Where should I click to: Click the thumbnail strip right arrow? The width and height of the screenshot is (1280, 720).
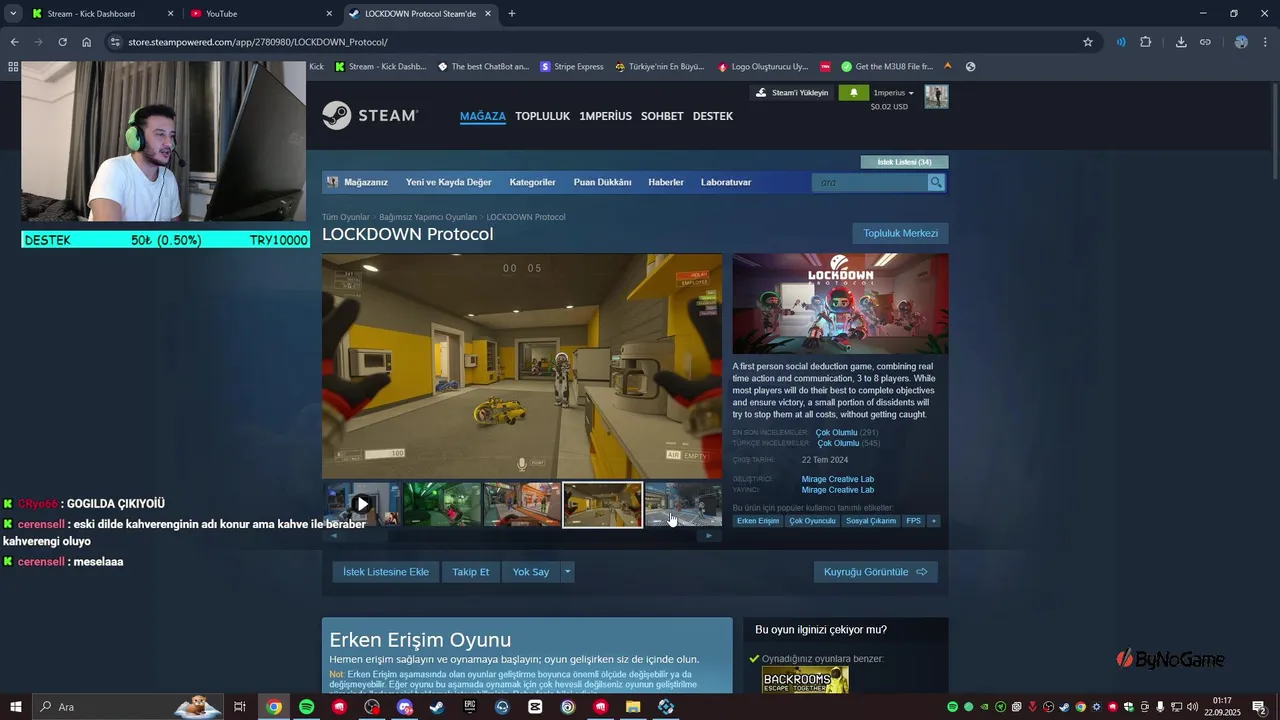click(x=709, y=536)
